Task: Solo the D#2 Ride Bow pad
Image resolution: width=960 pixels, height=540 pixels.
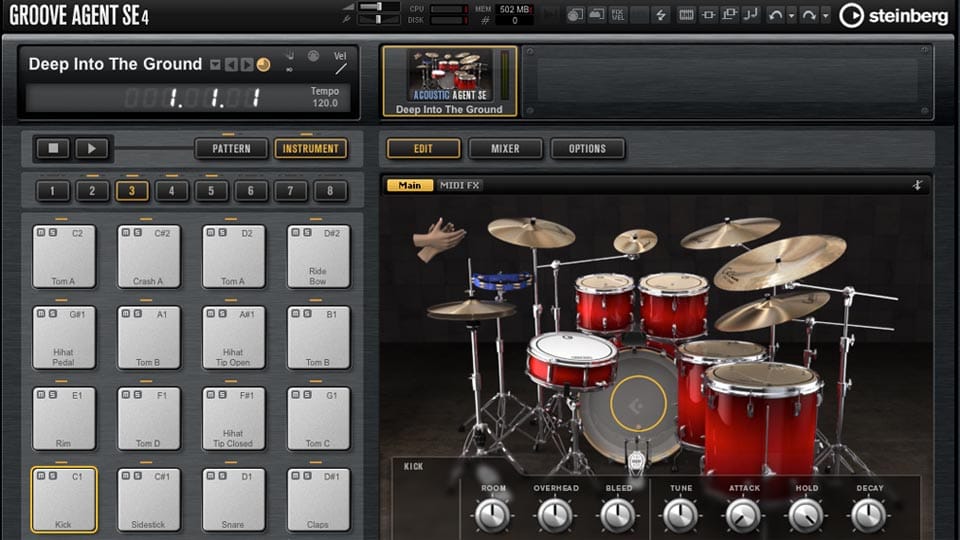Action: pyautogui.click(x=307, y=233)
